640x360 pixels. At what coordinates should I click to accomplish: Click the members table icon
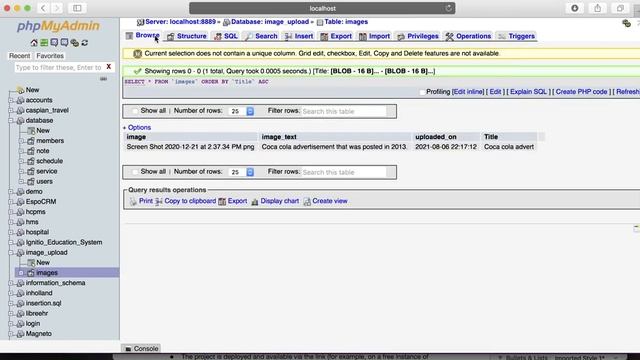(31, 141)
